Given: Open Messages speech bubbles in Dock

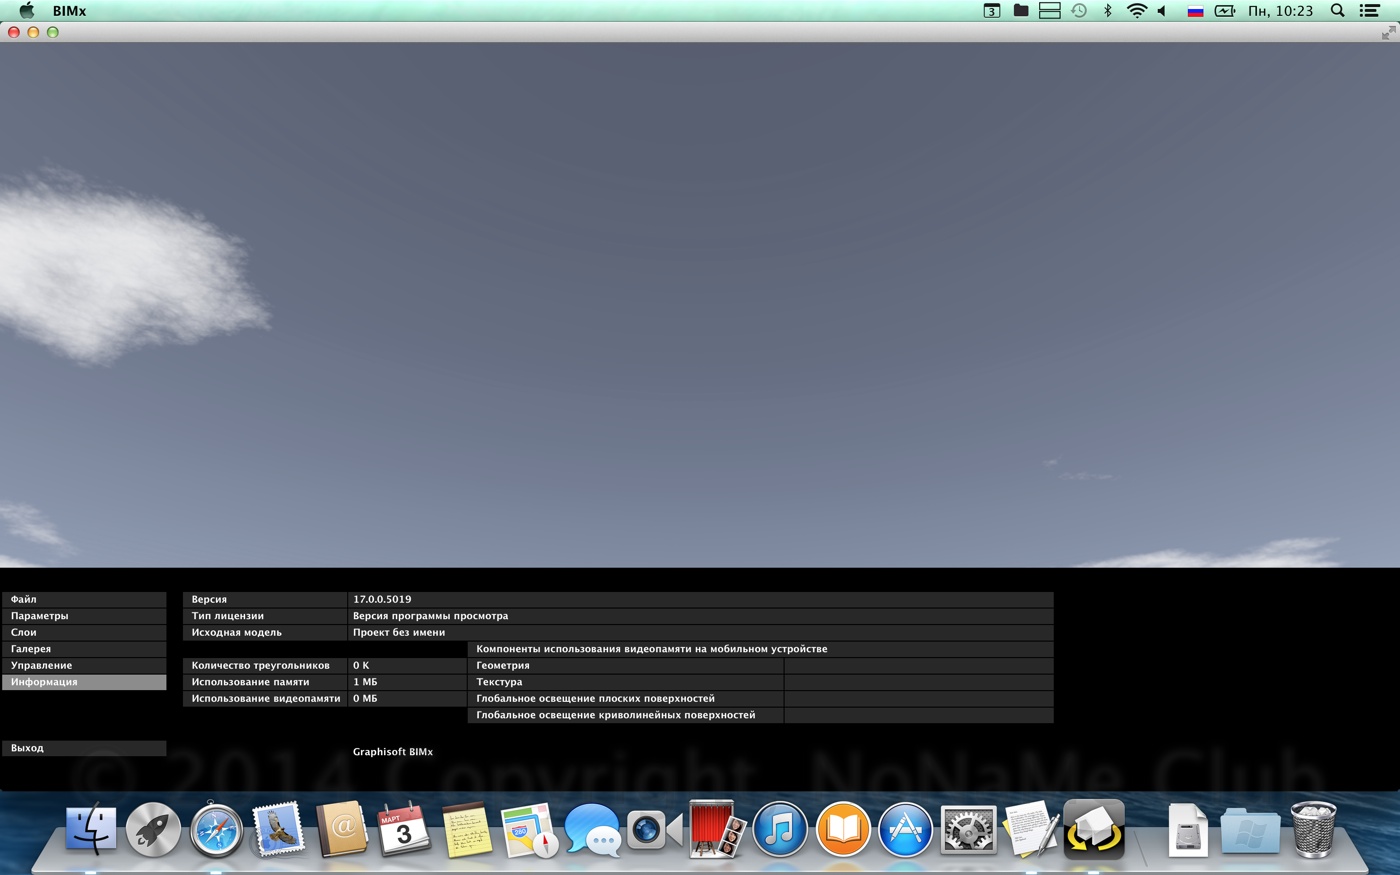Looking at the screenshot, I should coord(592,830).
